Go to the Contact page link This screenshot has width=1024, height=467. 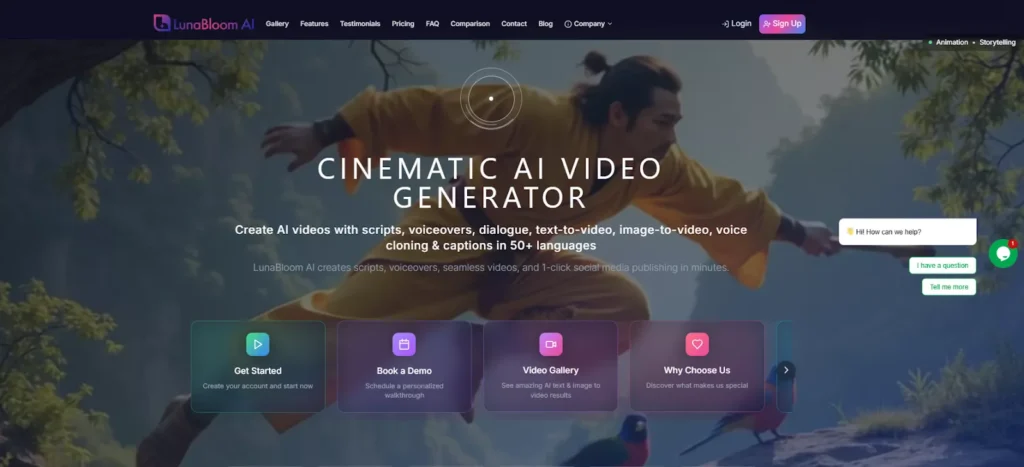(x=514, y=24)
